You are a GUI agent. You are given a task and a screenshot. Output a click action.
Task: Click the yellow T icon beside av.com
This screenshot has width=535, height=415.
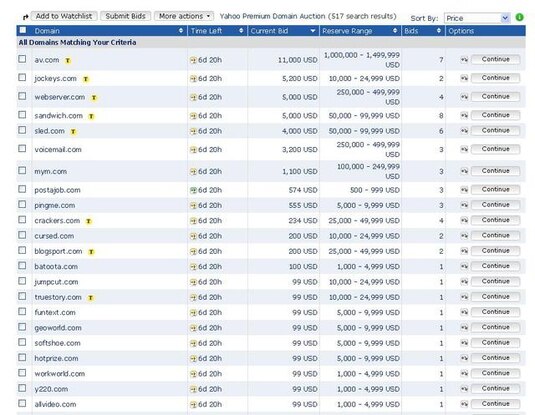click(x=68, y=60)
